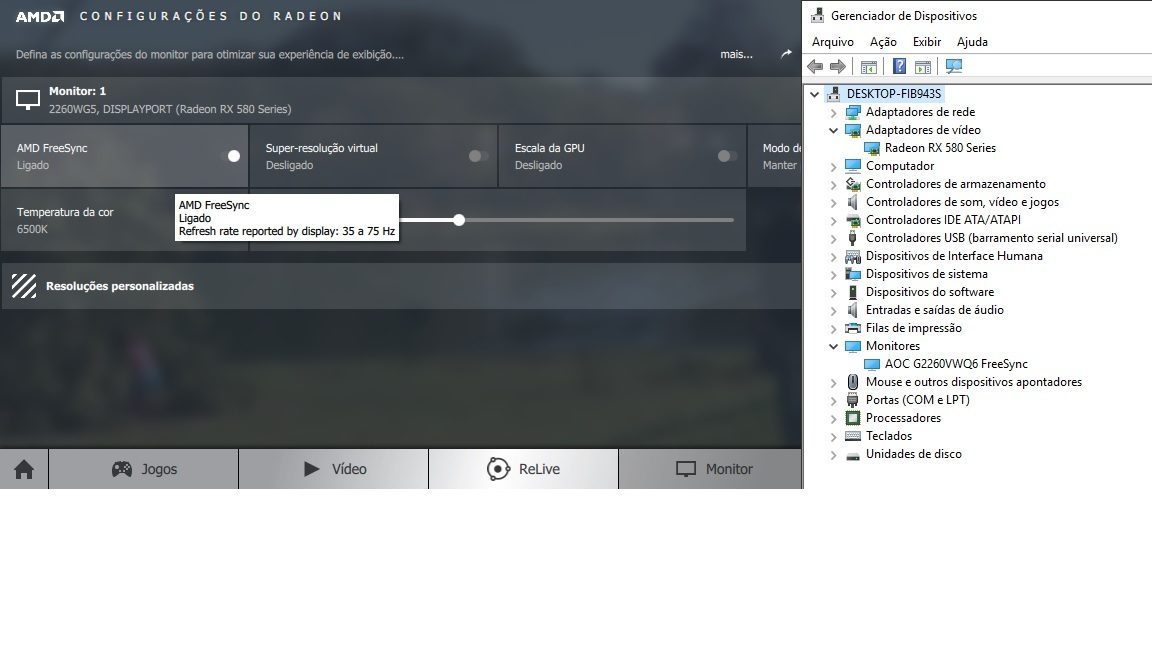
Task: Click the 'mais...' link
Action: (736, 54)
